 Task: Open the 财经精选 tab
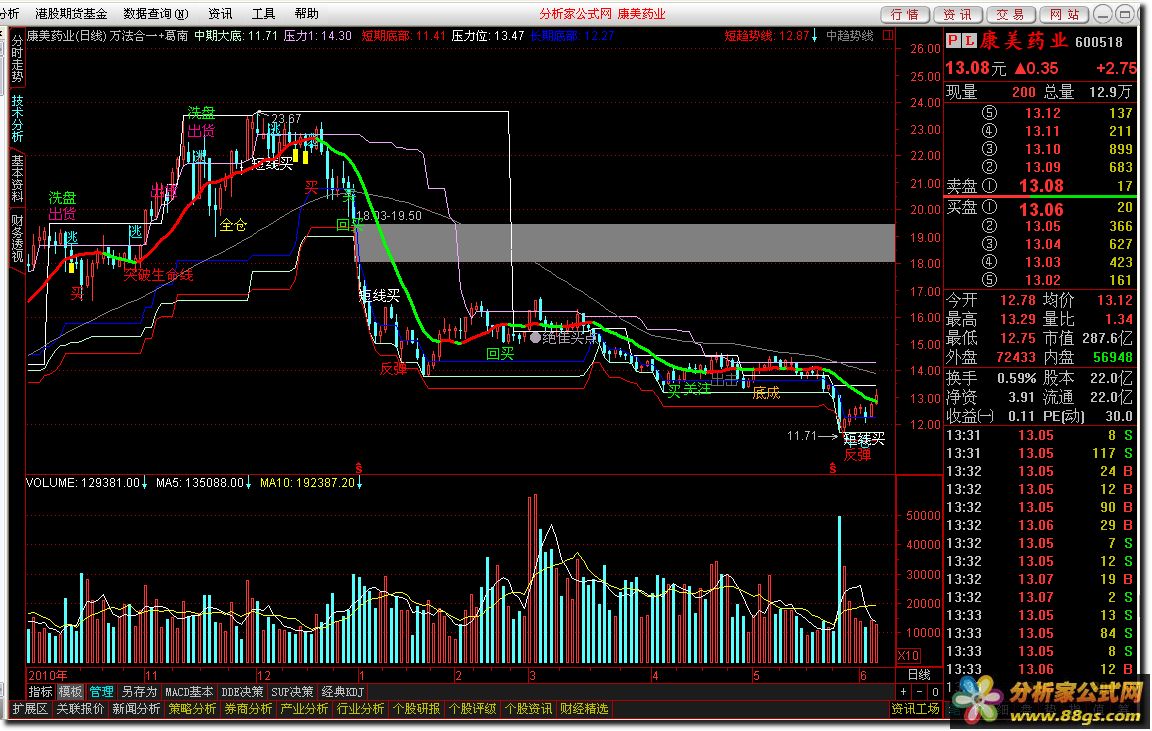584,709
